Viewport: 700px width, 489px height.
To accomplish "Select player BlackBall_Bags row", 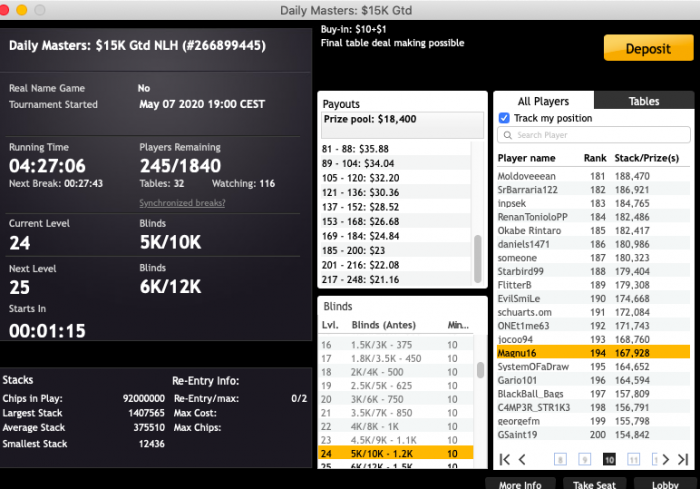I will (x=593, y=394).
